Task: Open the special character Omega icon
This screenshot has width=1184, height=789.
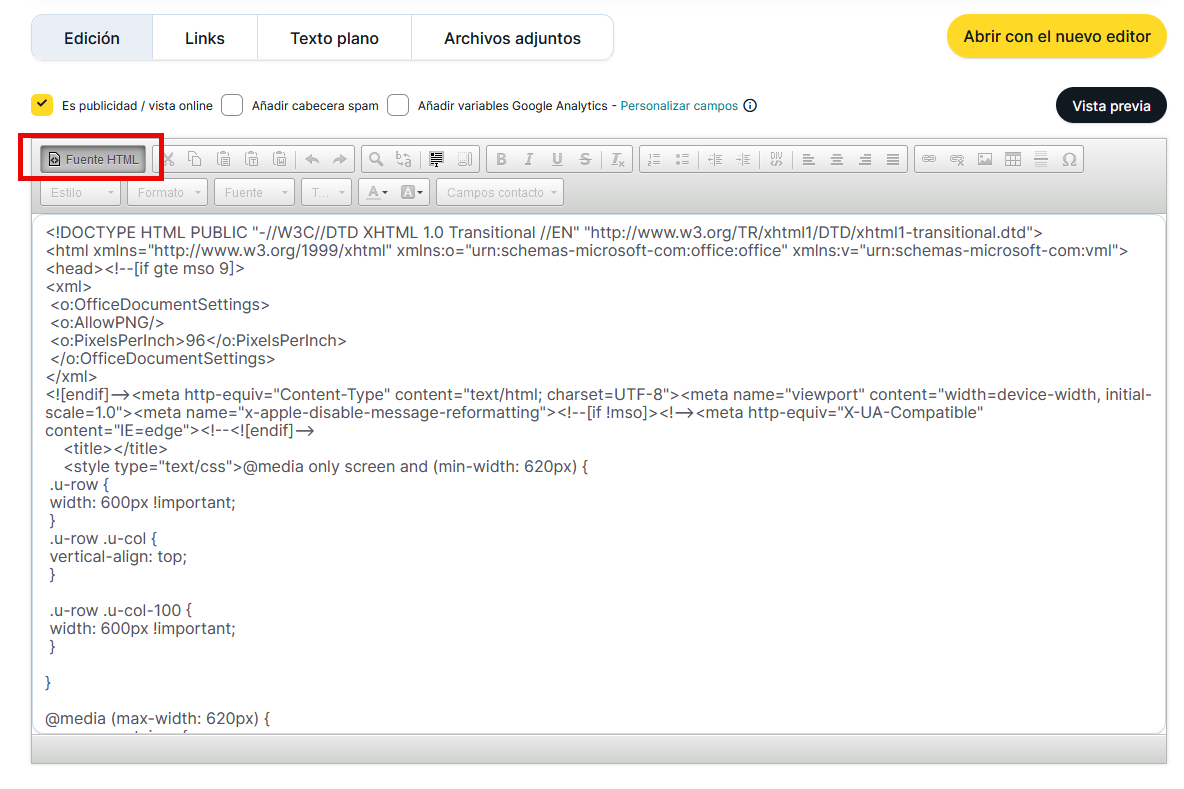Action: 1069,159
